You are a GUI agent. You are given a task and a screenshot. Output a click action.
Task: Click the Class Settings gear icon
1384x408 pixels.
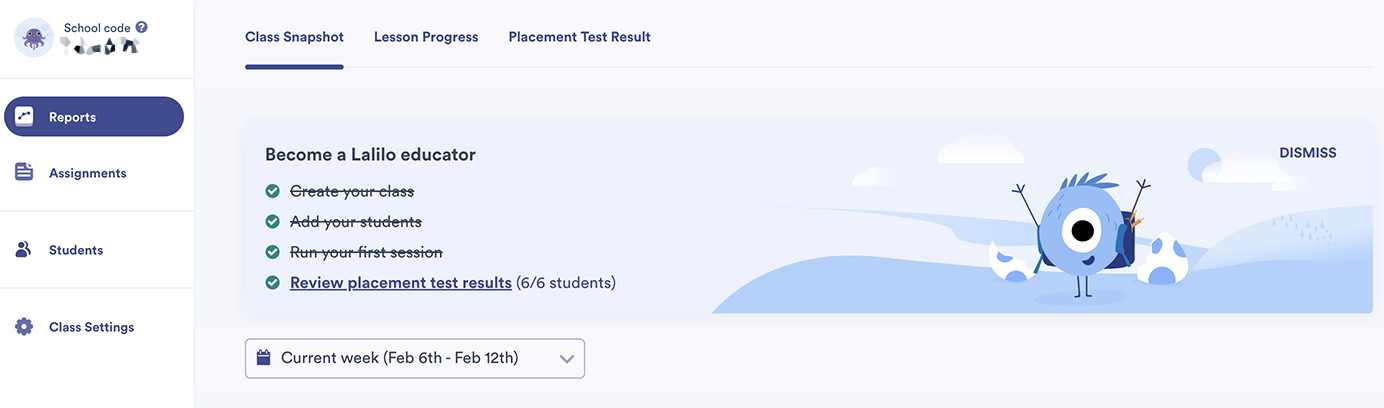tap(25, 327)
